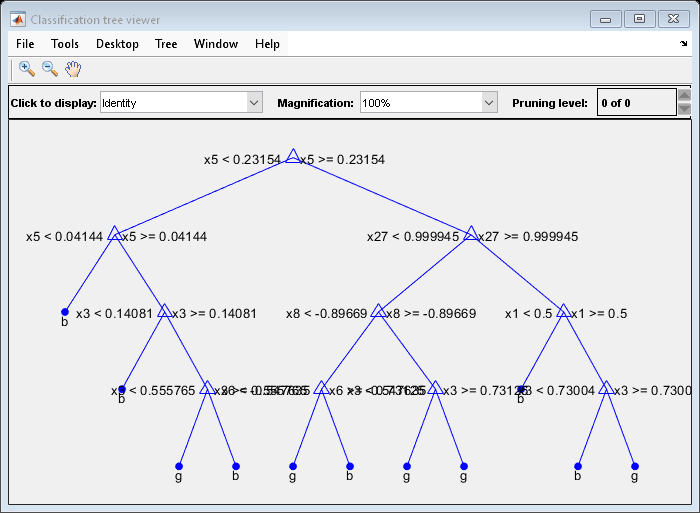Click the Pruning level up arrow
Image resolution: width=700 pixels, height=513 pixels.
(x=684, y=96)
